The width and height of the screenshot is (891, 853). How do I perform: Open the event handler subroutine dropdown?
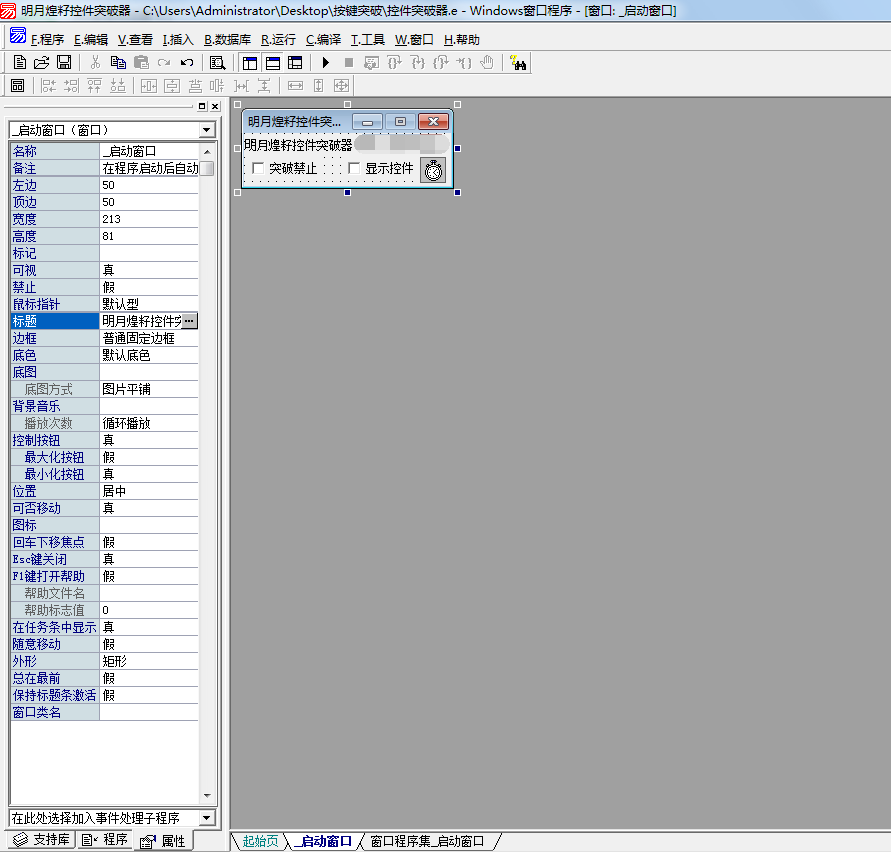pos(206,818)
